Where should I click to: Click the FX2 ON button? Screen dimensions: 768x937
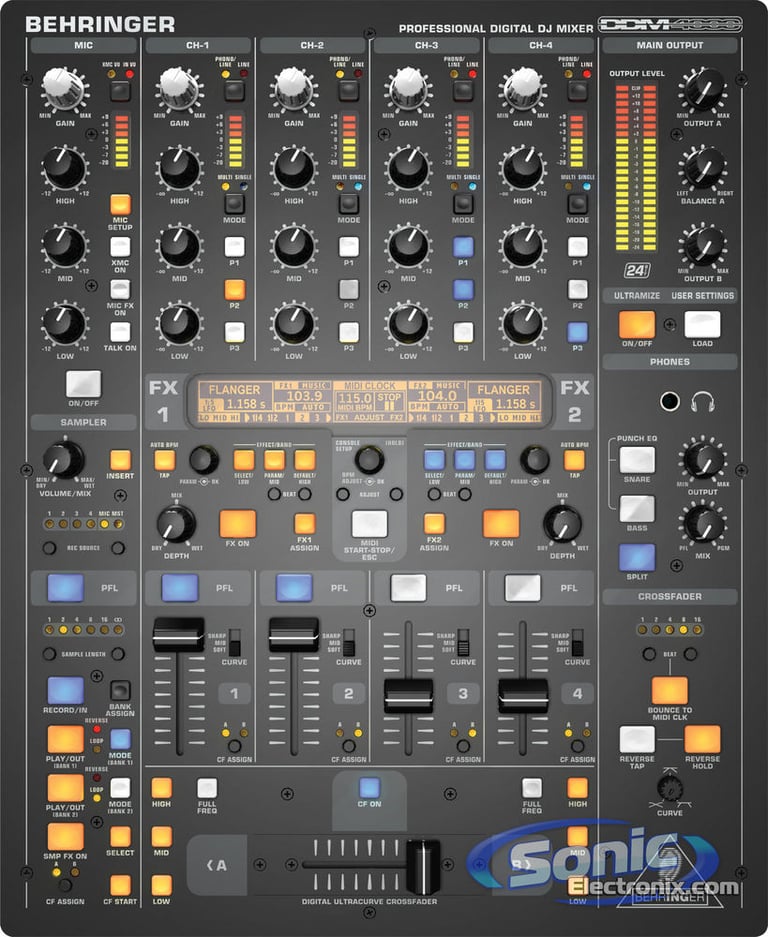pos(501,524)
